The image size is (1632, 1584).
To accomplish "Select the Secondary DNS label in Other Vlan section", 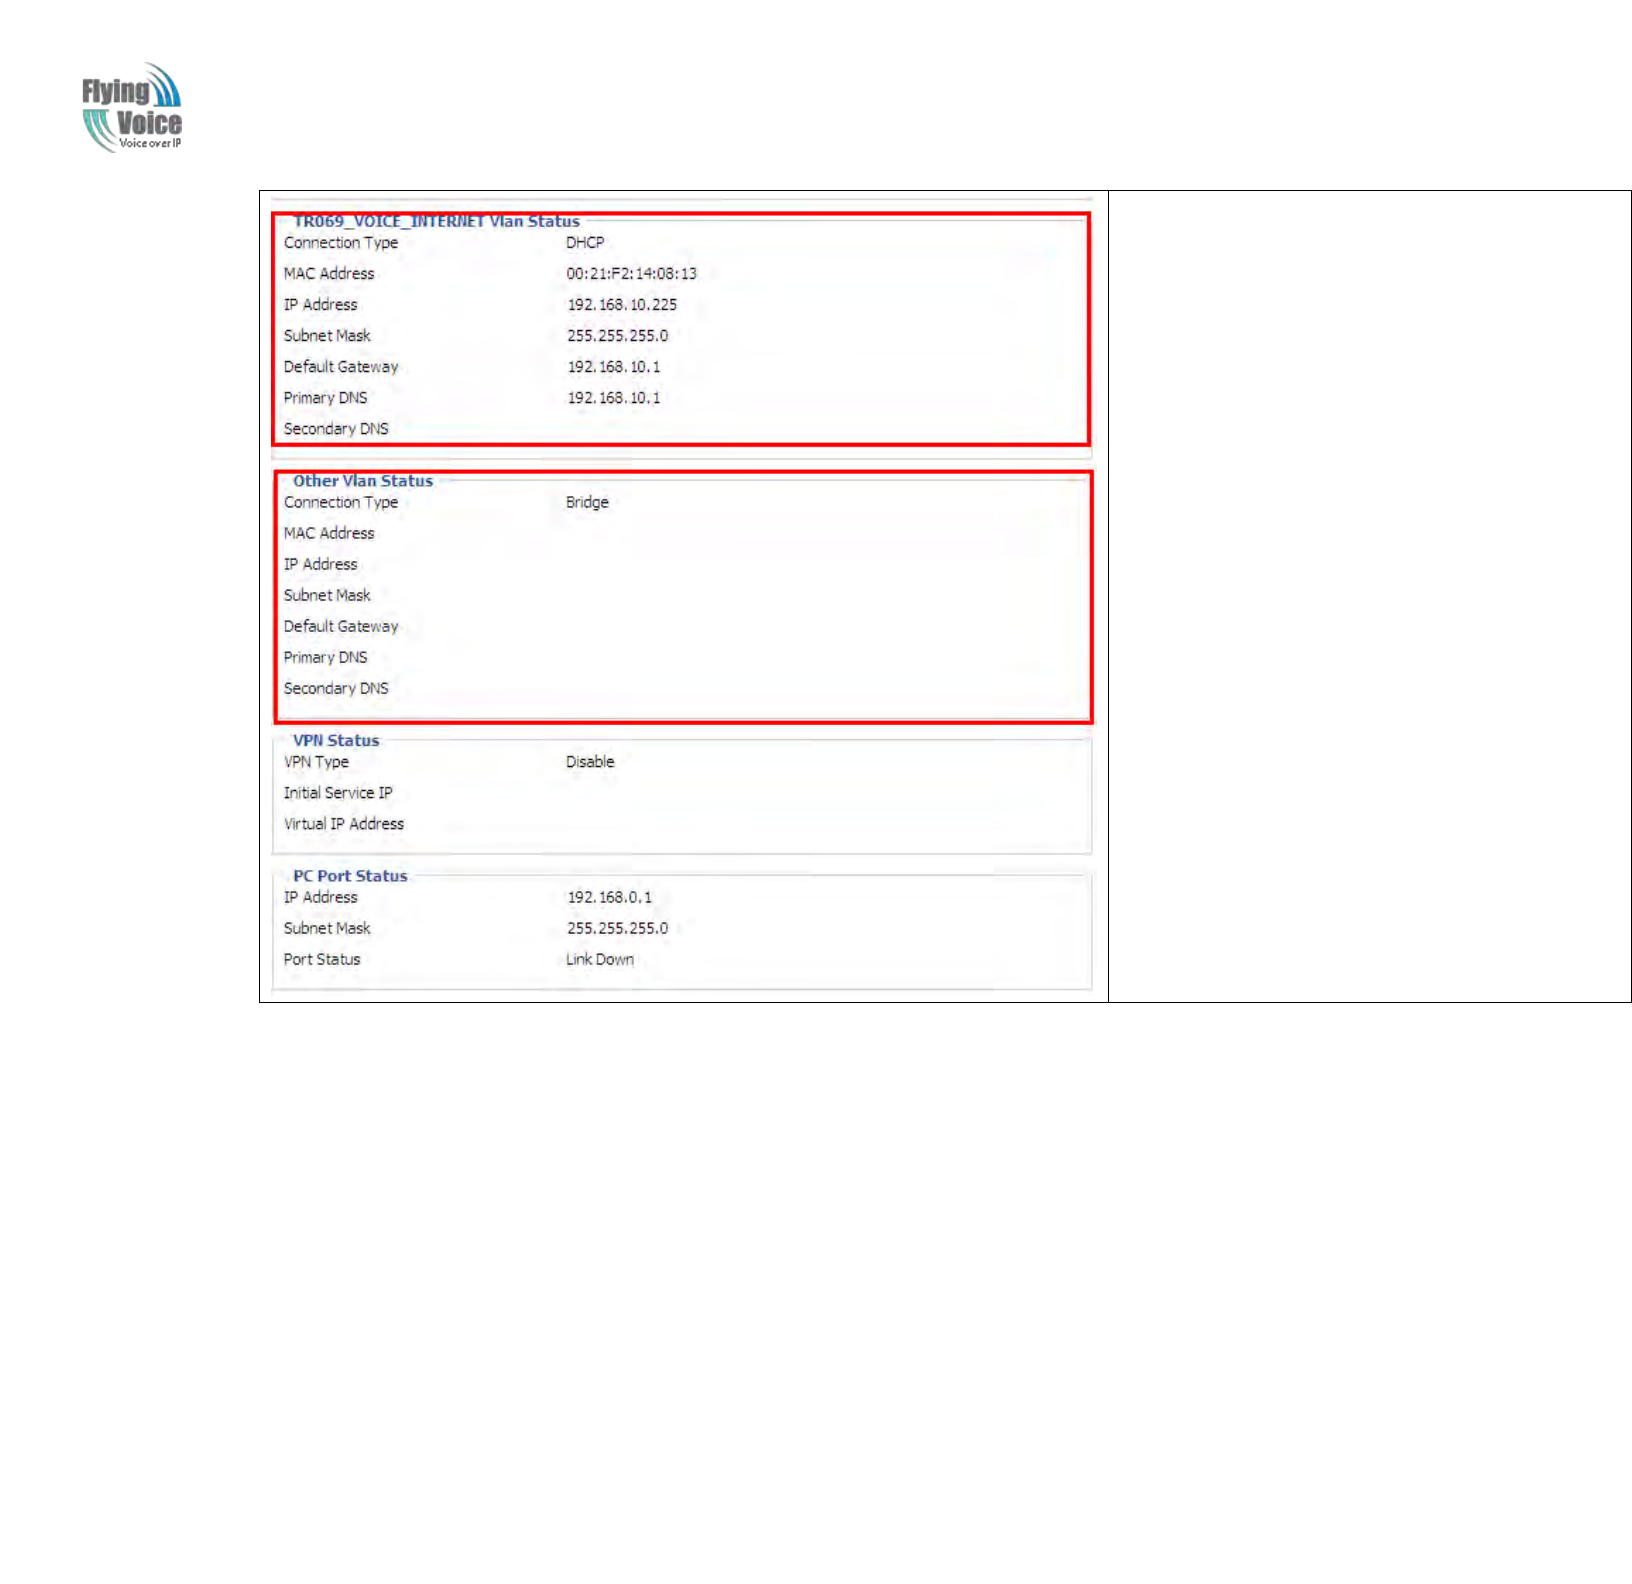I will tap(336, 688).
